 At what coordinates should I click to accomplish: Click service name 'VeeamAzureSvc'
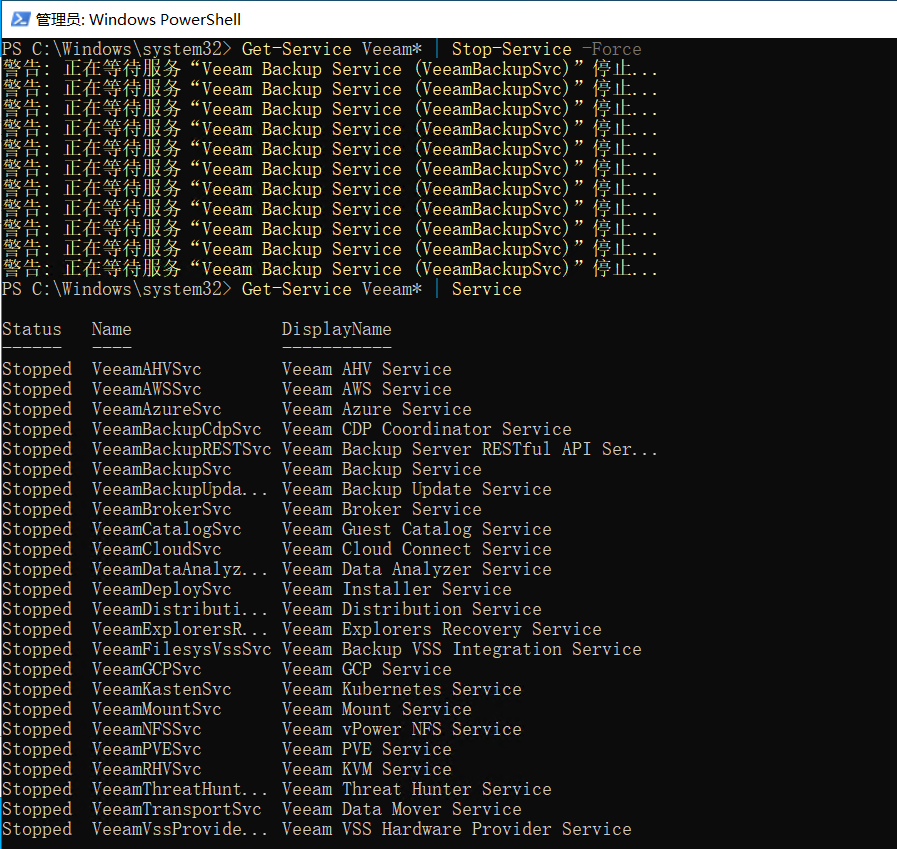coord(156,409)
